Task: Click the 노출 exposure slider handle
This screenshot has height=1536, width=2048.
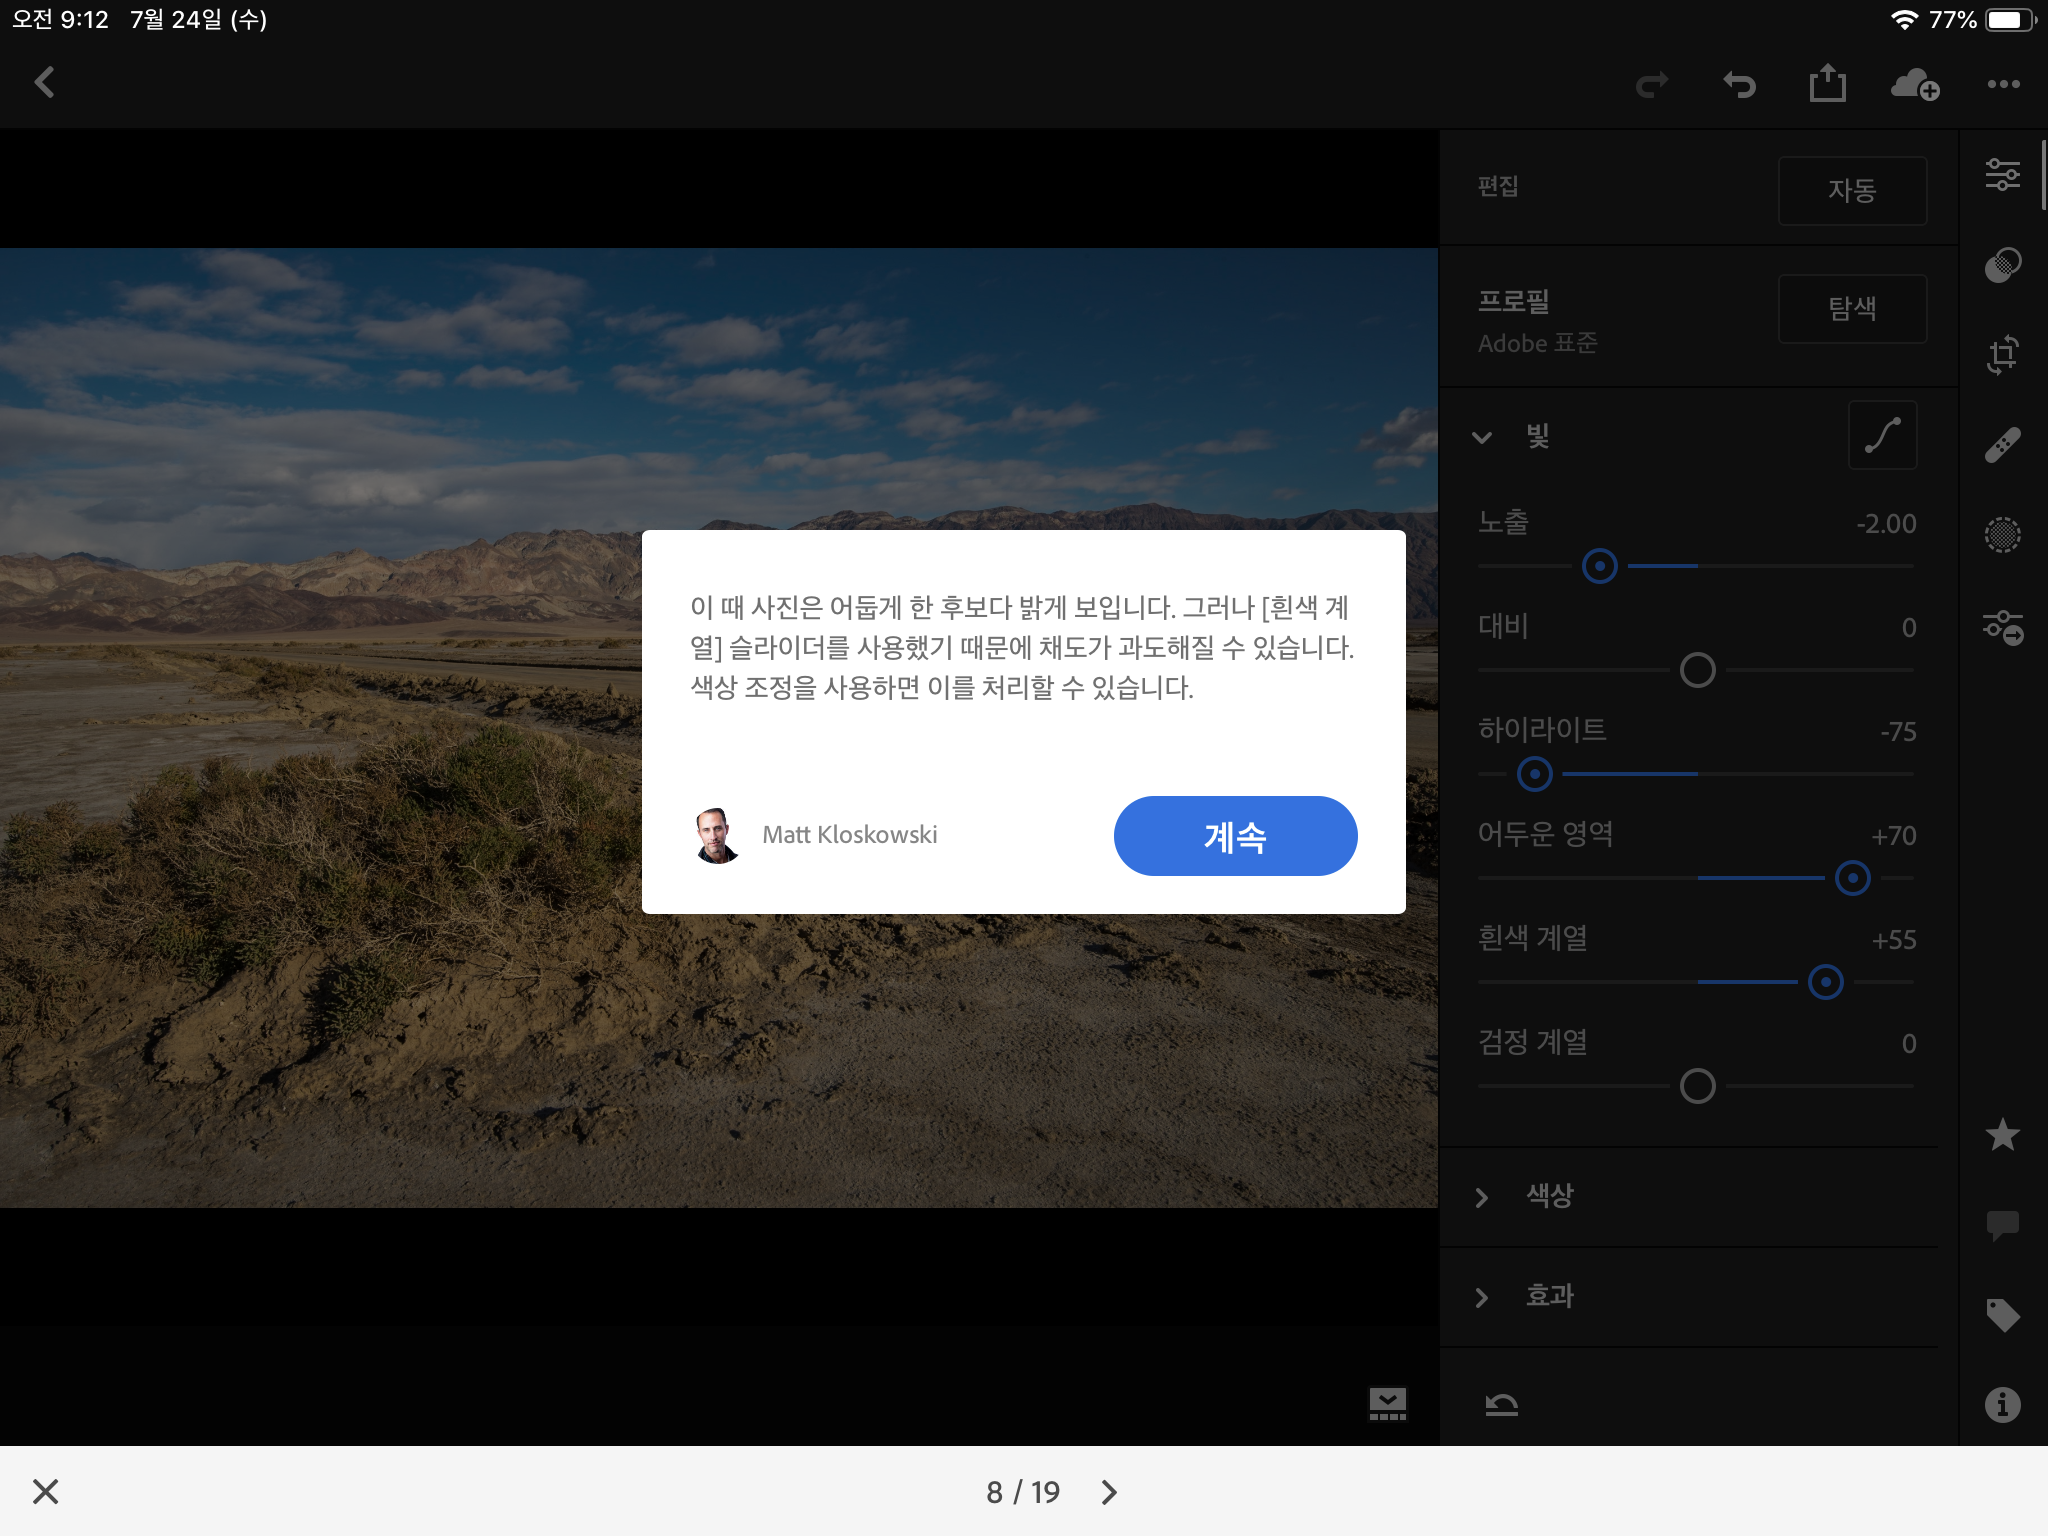Action: 1600,566
